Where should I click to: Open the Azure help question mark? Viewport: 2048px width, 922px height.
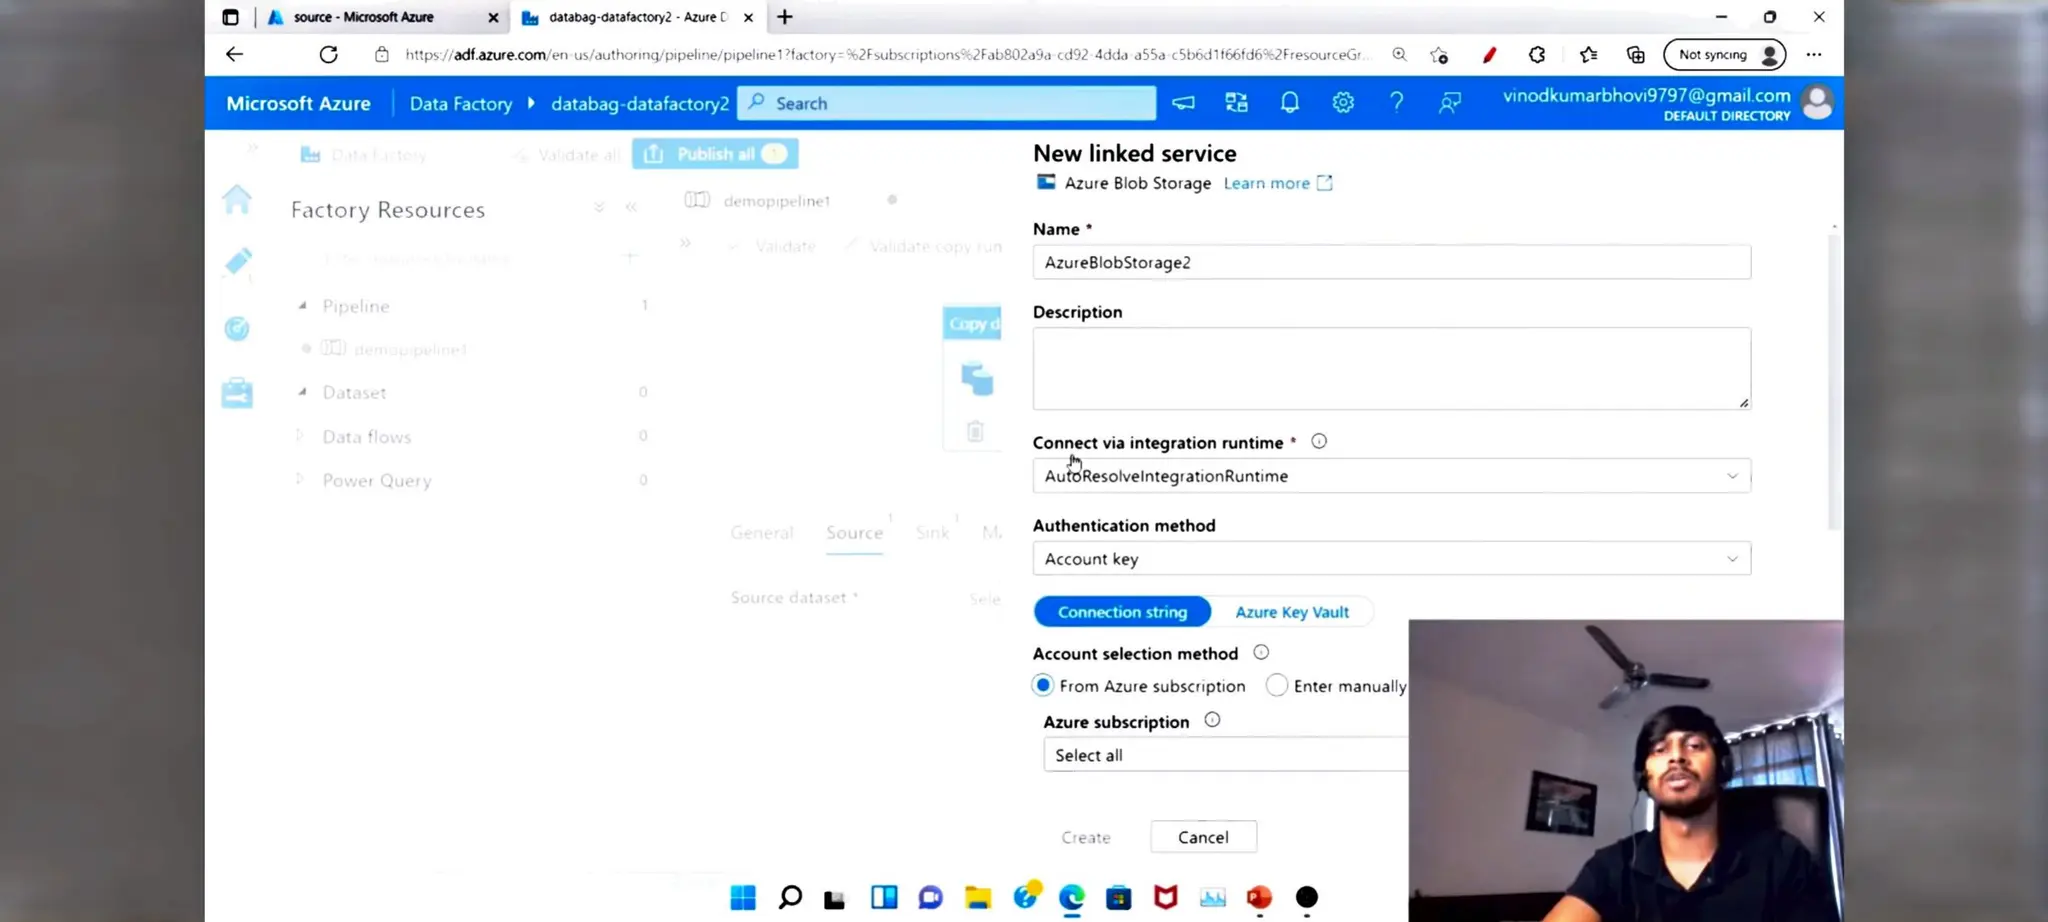point(1396,102)
